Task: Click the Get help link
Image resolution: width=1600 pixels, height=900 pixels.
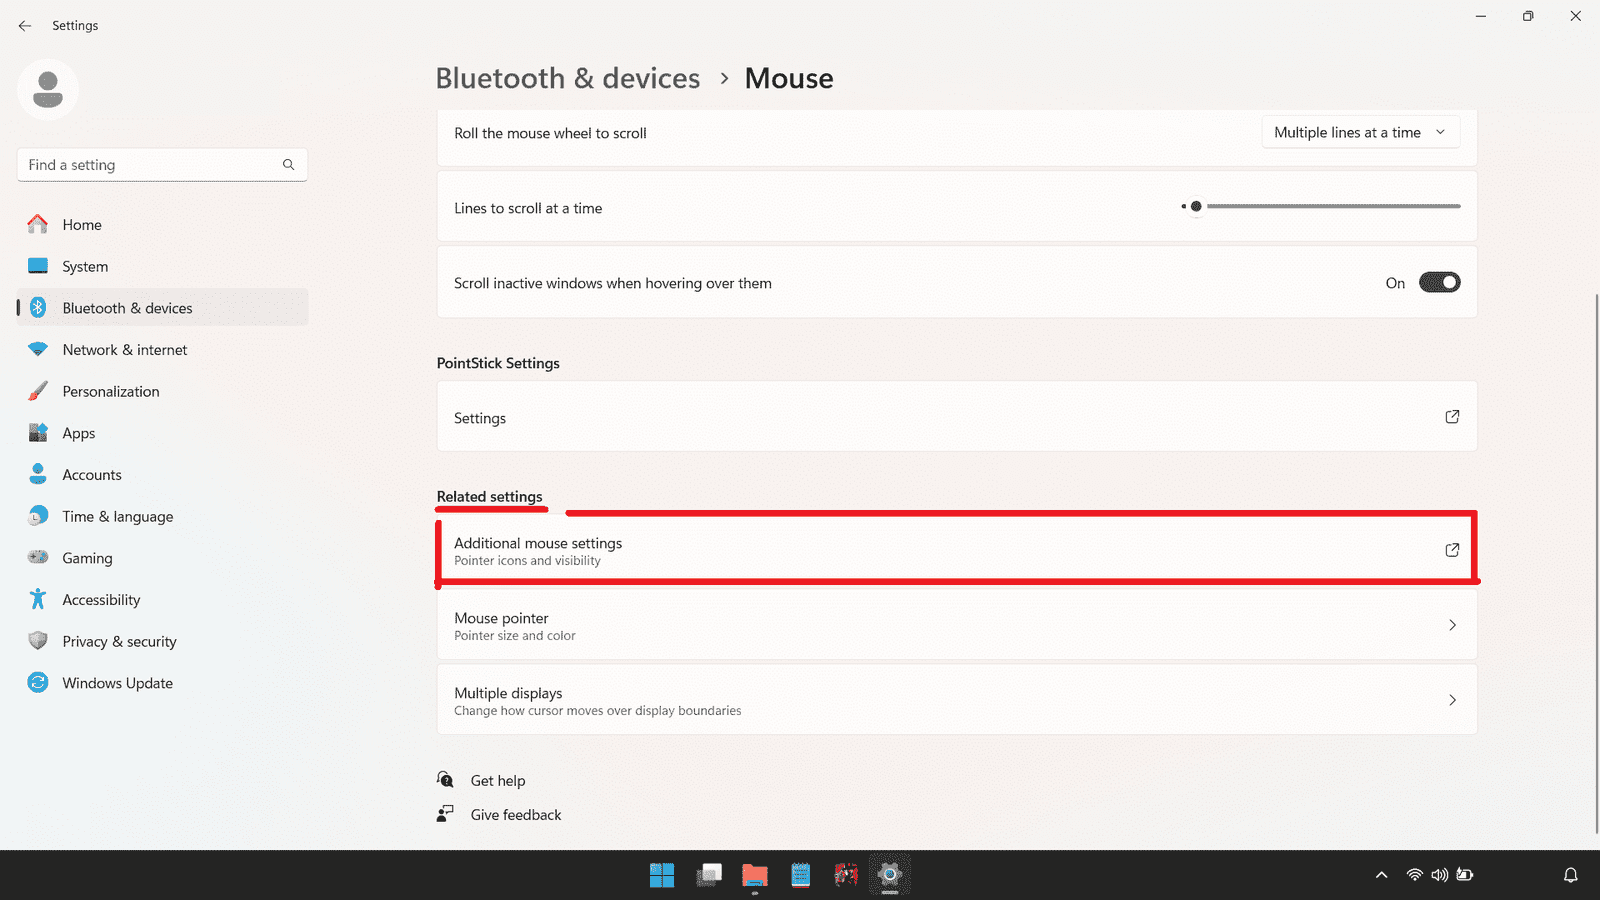Action: click(497, 781)
